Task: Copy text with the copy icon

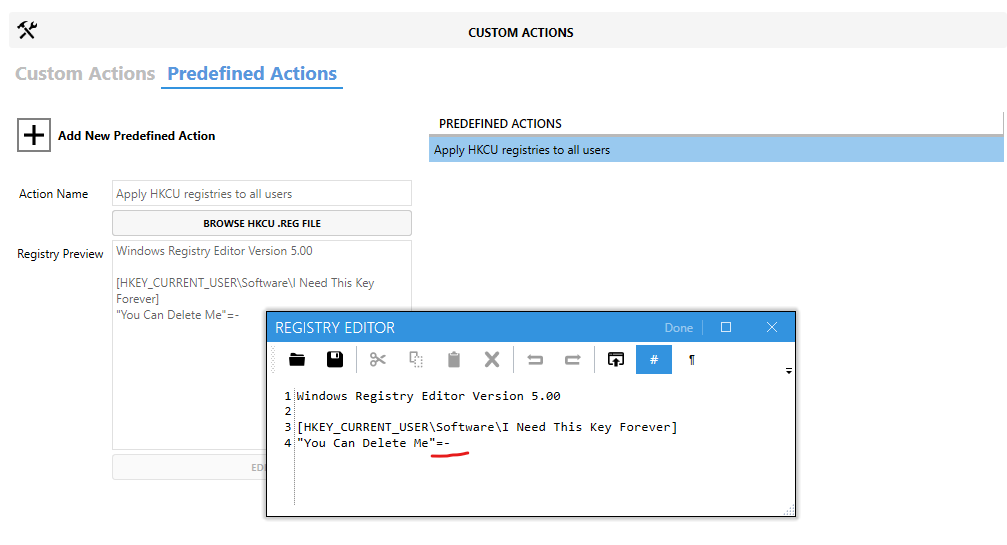Action: [416, 359]
